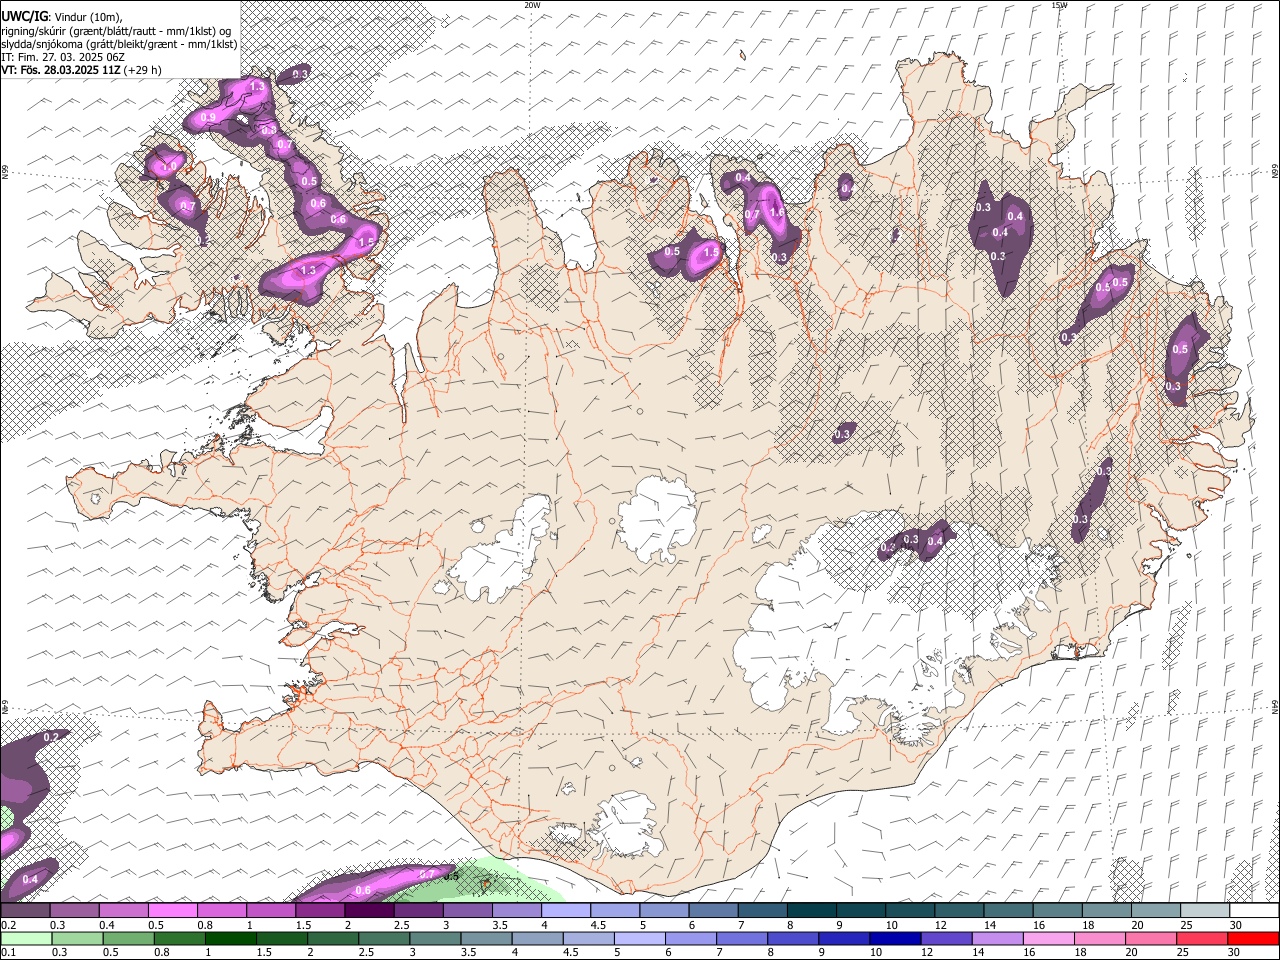Click the light pink 16 swatch in lower legend
1280x960 pixels.
pos(1049,939)
